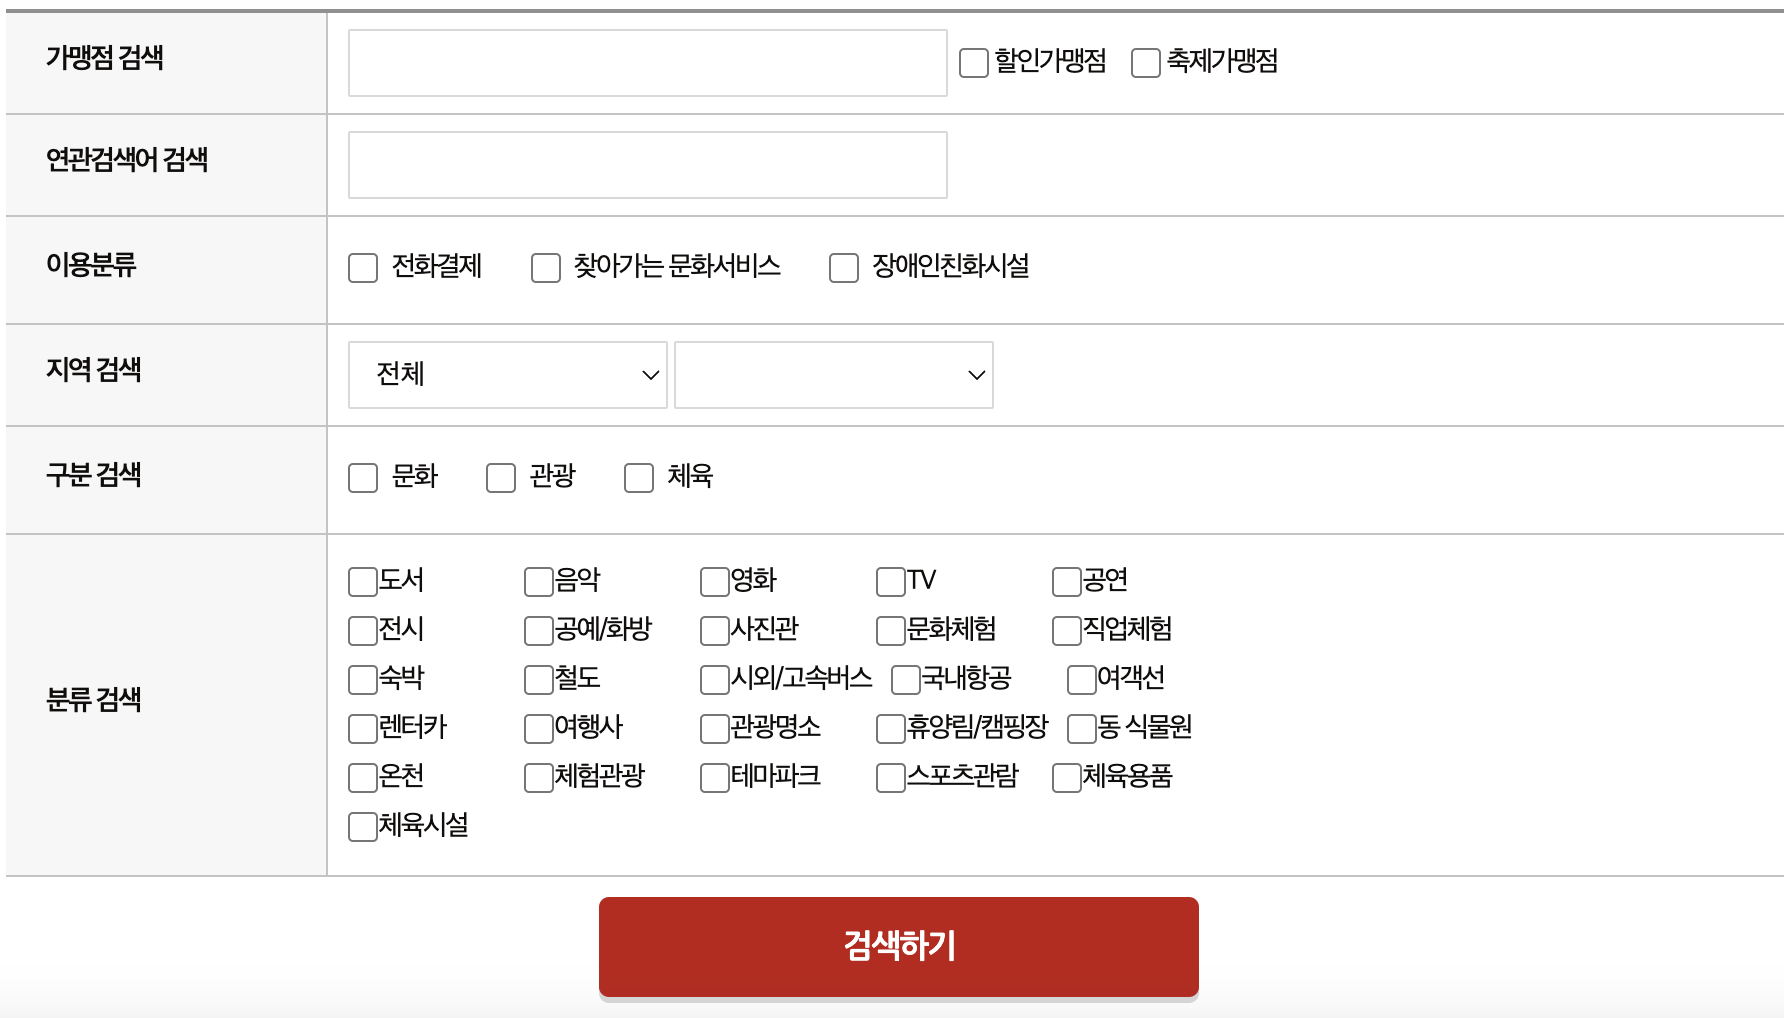The image size is (1784, 1018).
Task: Select the 장애인친화시설 checkbox
Action: (842, 267)
